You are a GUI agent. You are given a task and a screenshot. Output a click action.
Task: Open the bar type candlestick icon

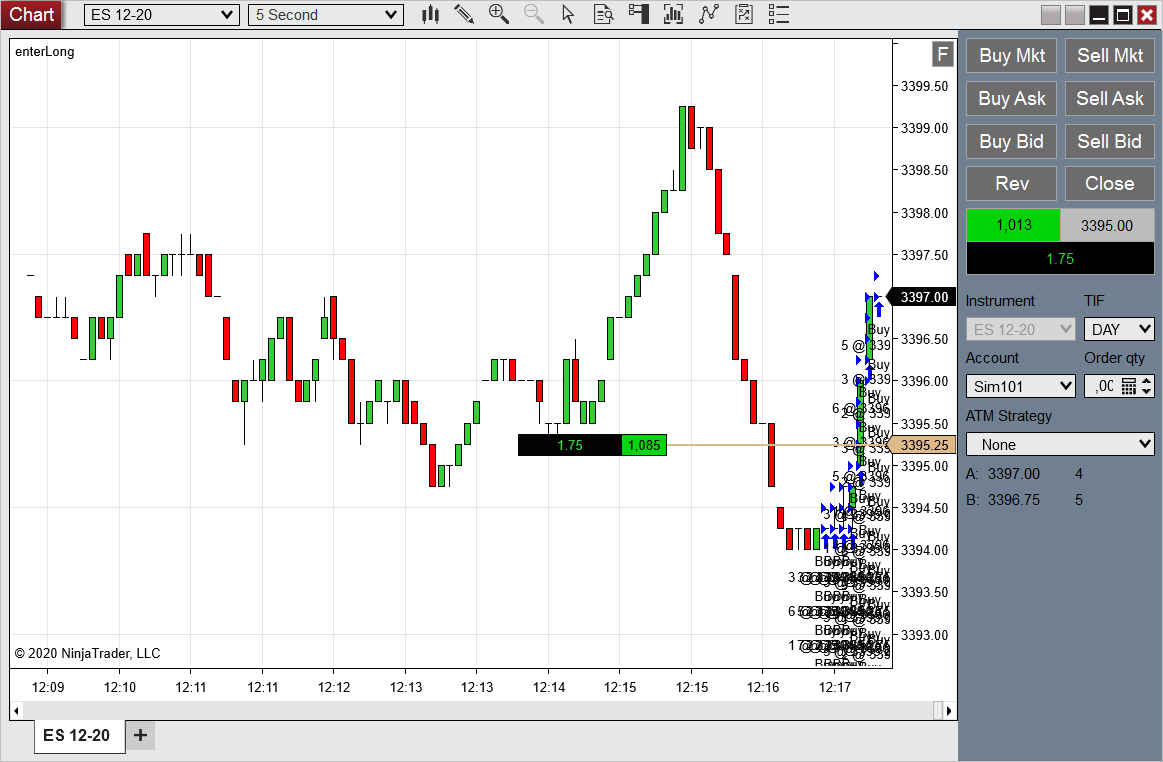[x=430, y=14]
